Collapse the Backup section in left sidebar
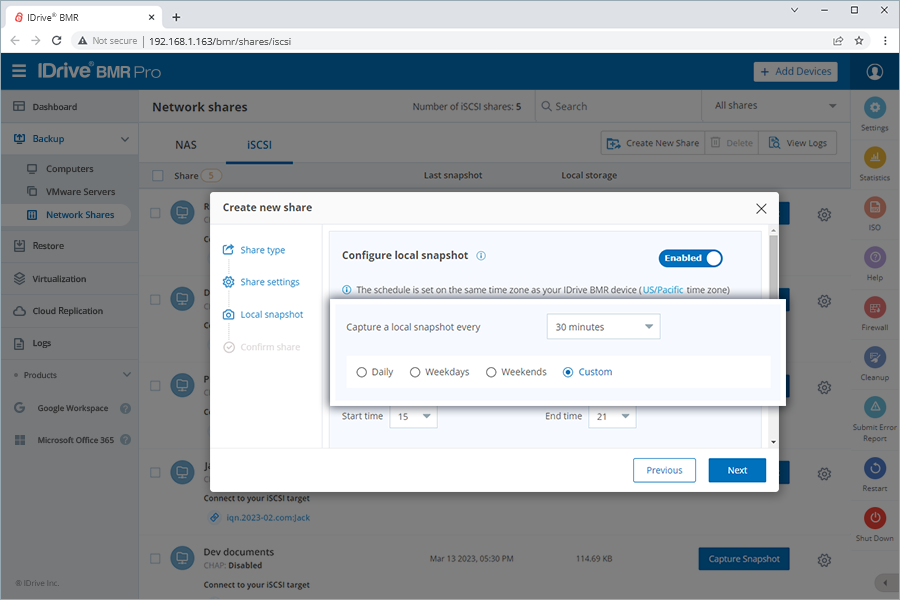Image resolution: width=900 pixels, height=600 pixels. click(125, 139)
